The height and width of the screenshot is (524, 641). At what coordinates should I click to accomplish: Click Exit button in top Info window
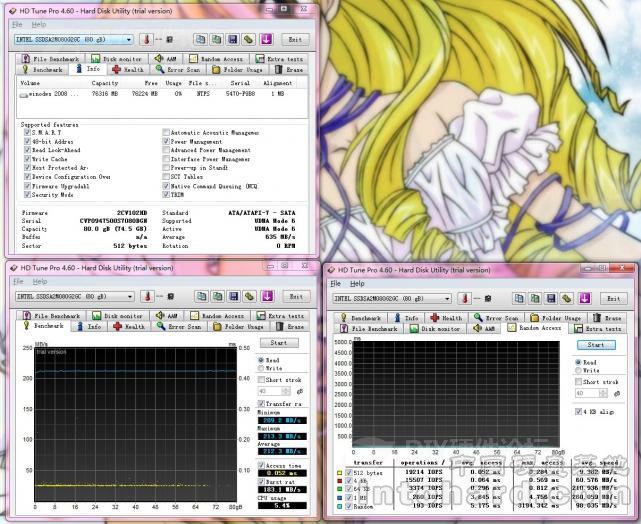295,40
